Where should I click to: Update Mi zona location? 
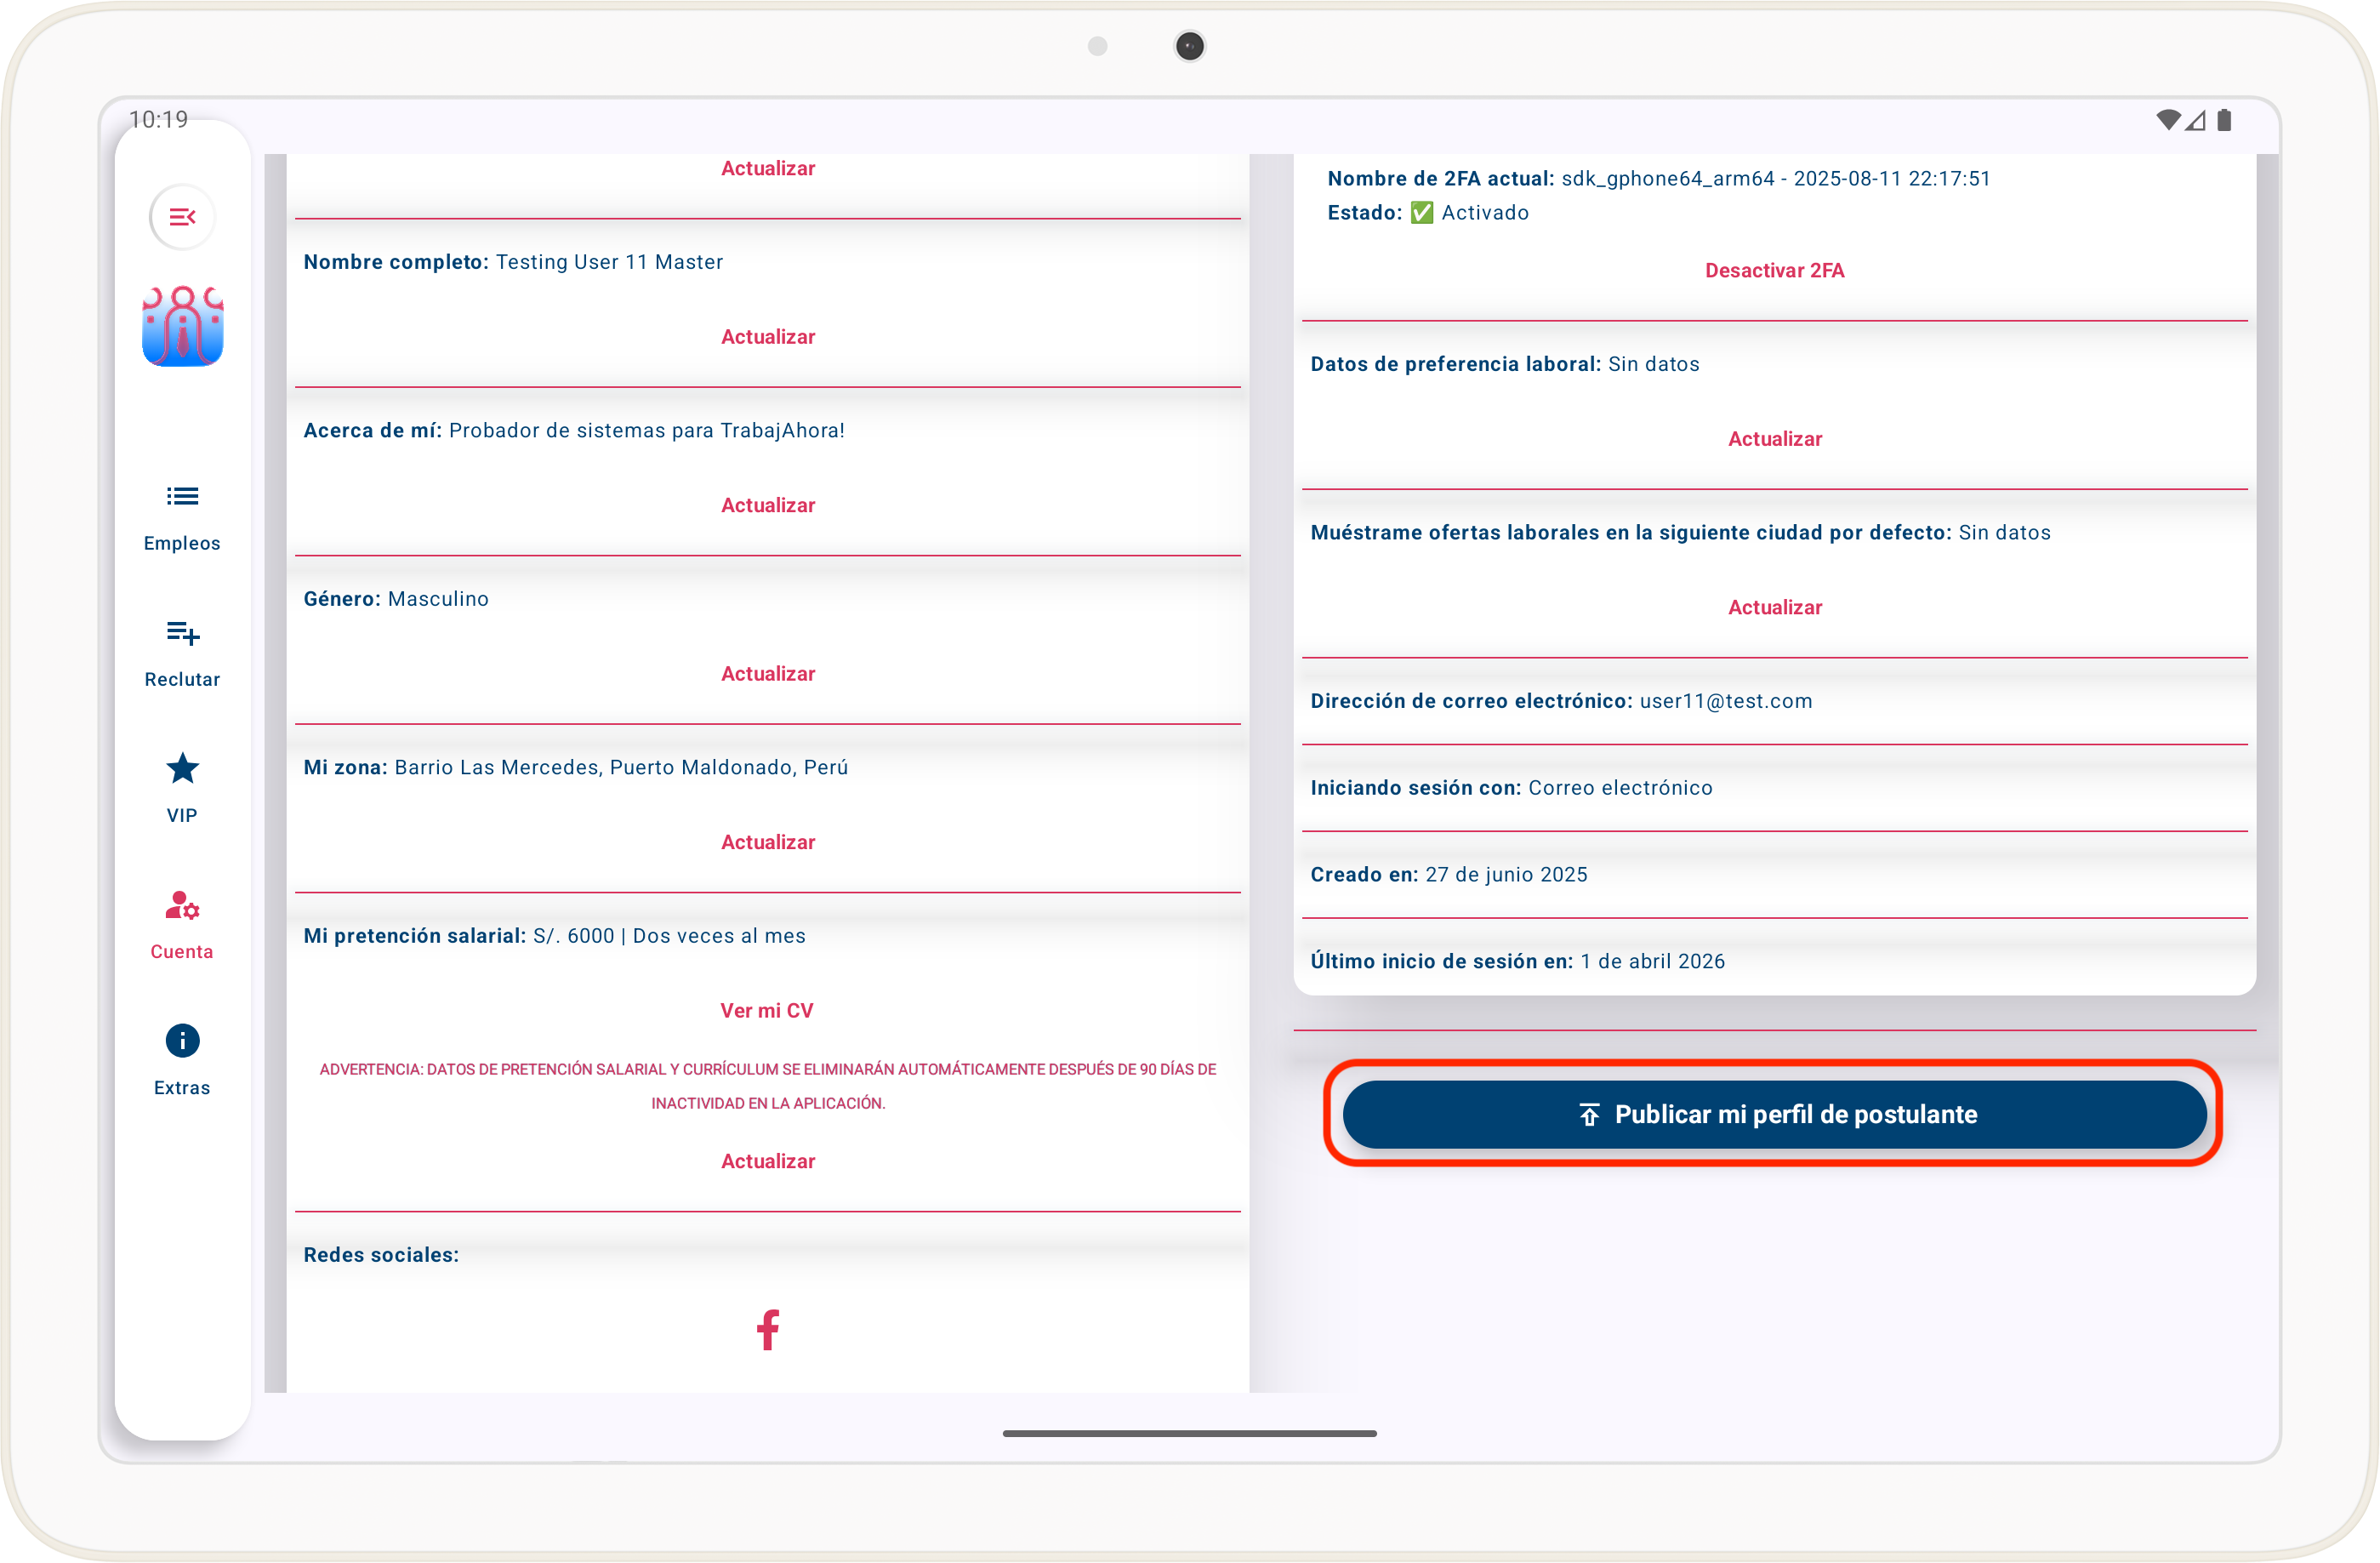coord(768,842)
